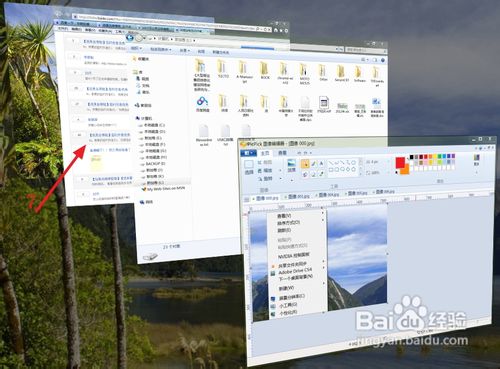Click the Explorer back arrow button
The height and width of the screenshot is (369, 500).
click(x=130, y=37)
